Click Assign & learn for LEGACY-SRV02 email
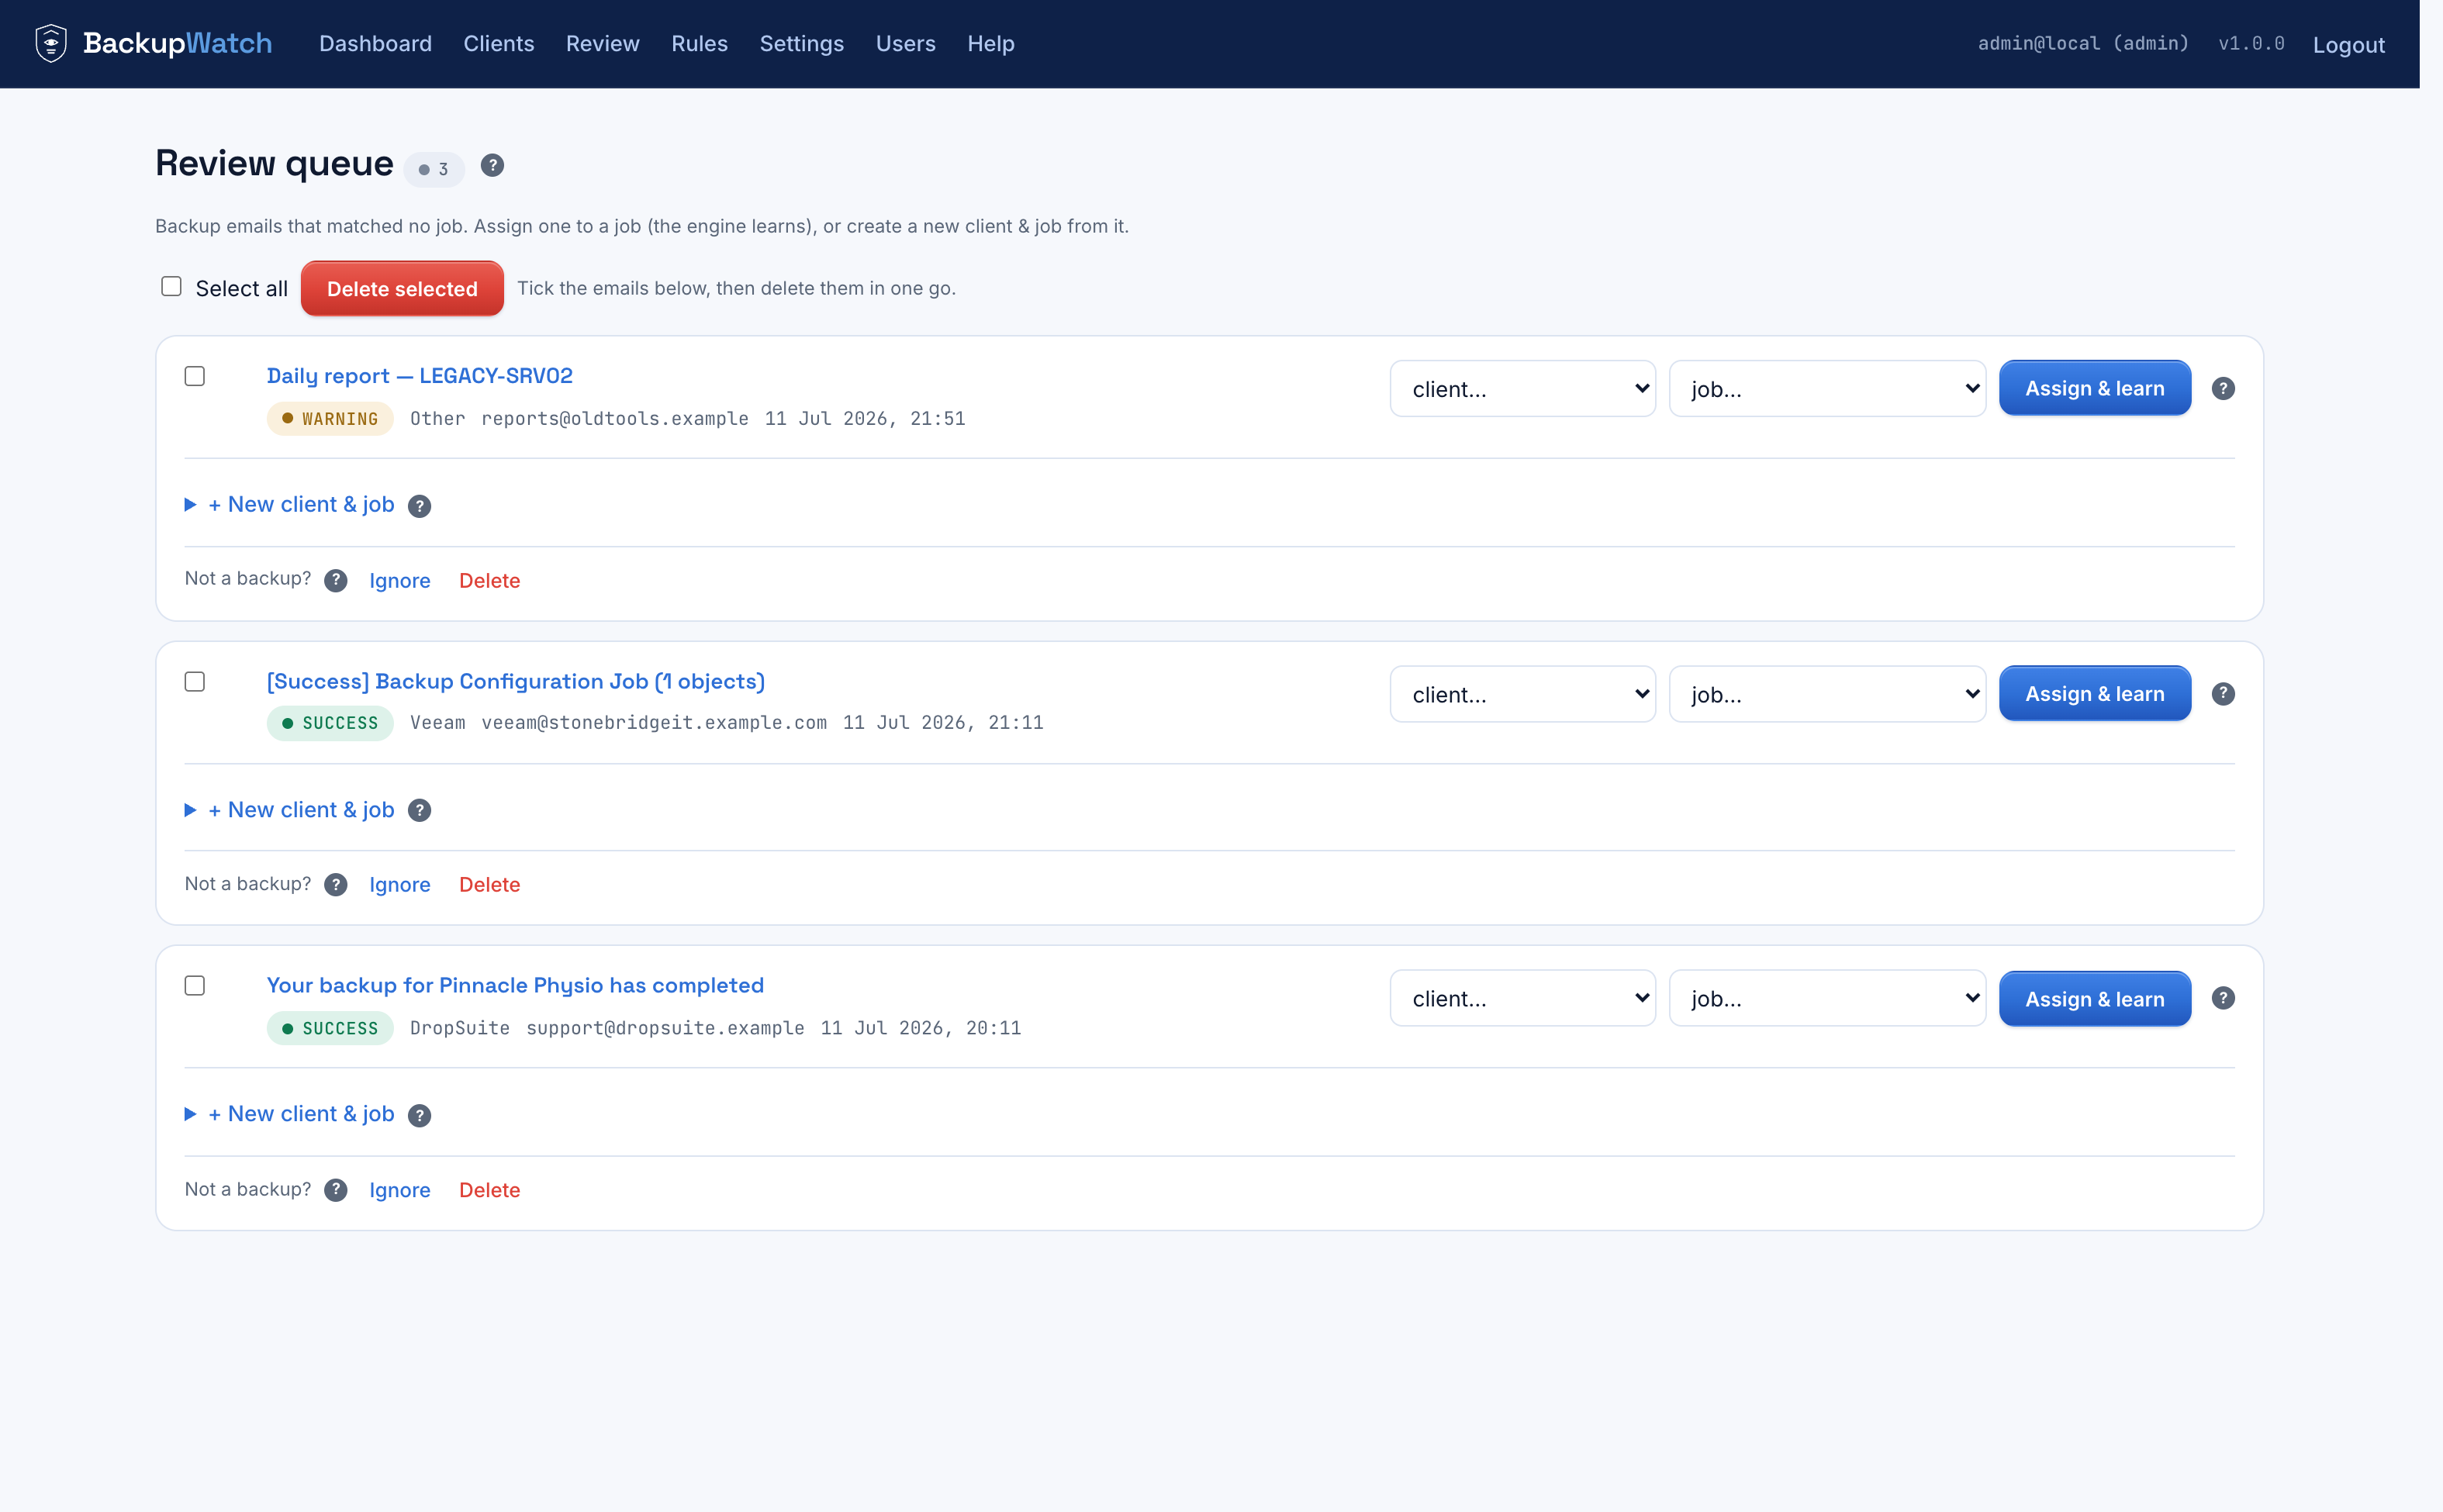The height and width of the screenshot is (1512, 2443). click(x=2094, y=388)
